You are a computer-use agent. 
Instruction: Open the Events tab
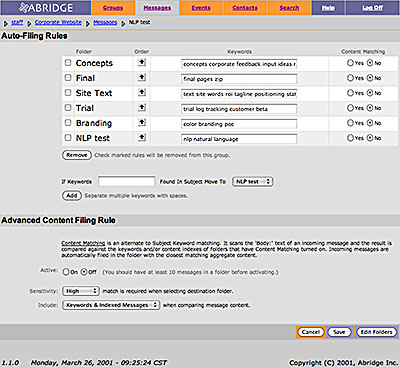(201, 8)
